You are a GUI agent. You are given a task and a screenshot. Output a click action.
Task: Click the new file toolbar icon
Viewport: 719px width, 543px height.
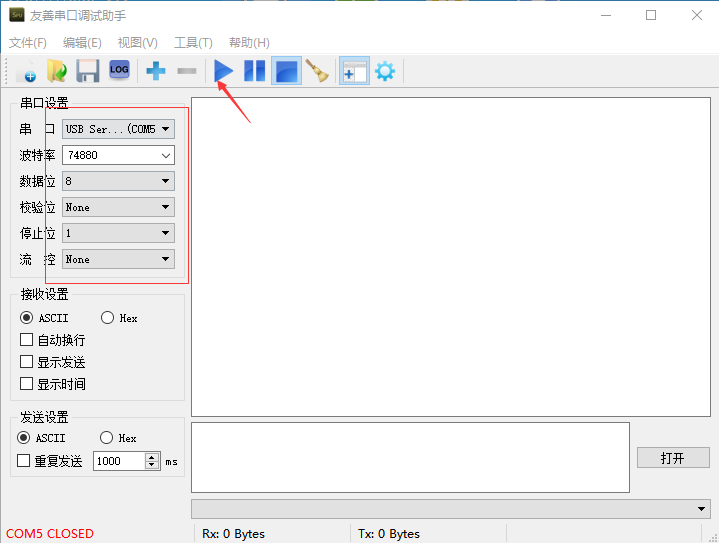tap(26, 71)
